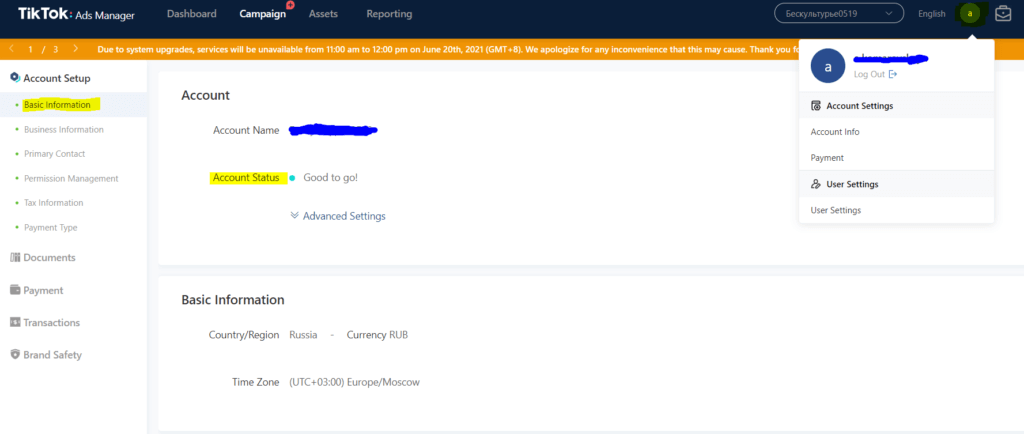
Task: Click the green account avatar icon
Action: [969, 14]
